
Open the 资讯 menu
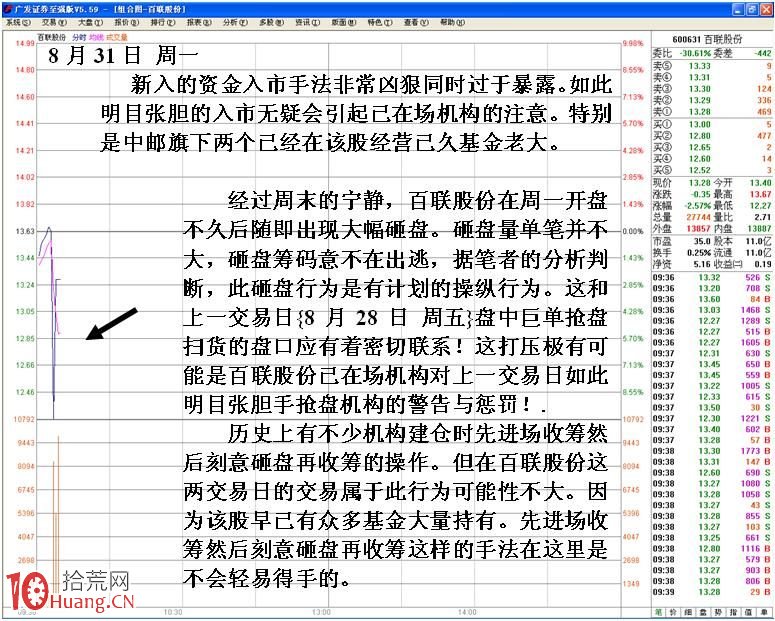[x=307, y=22]
